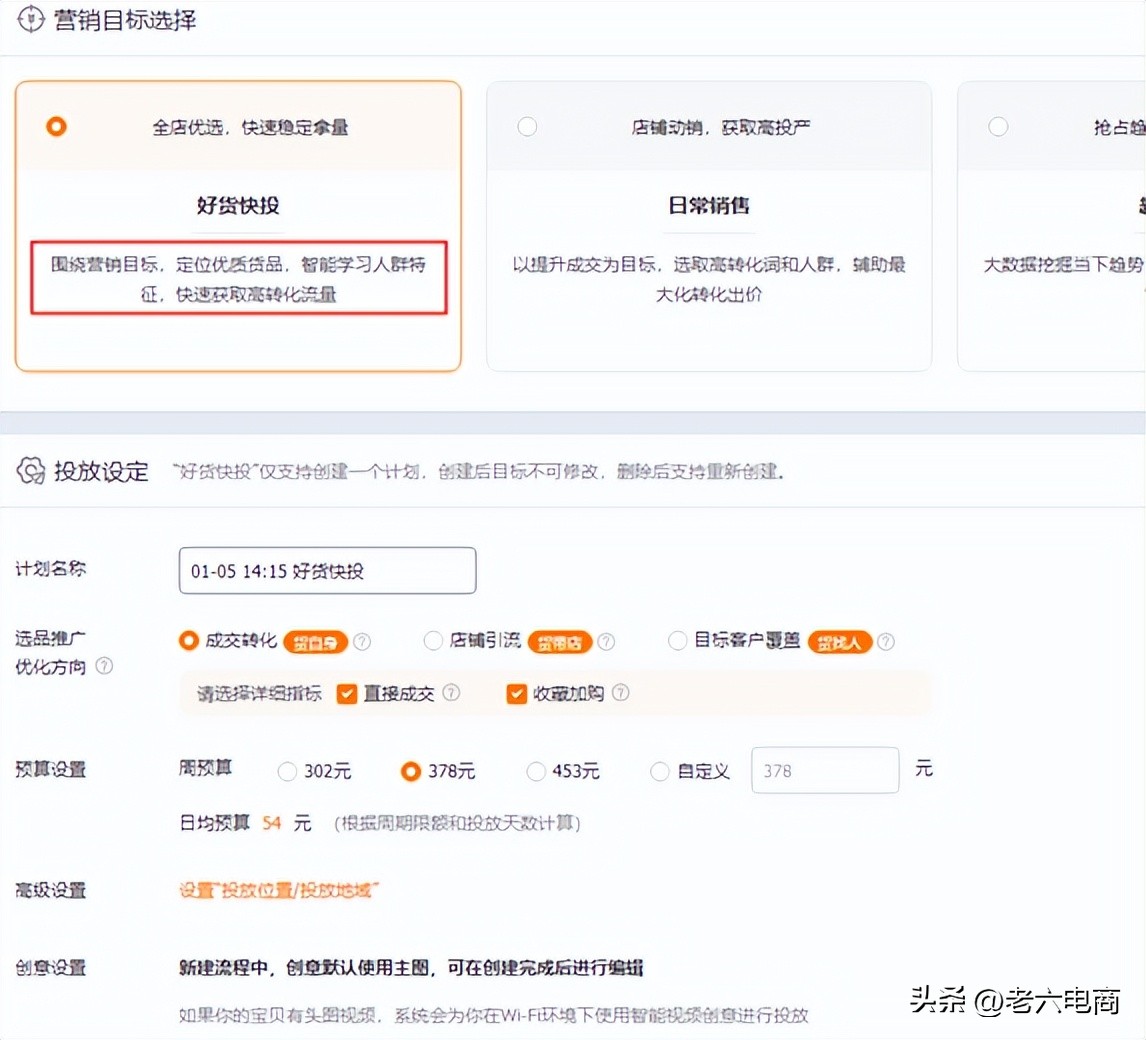This screenshot has width=1146, height=1040.
Task: Uncheck the 收藏加购 checkbox
Action: tap(516, 692)
